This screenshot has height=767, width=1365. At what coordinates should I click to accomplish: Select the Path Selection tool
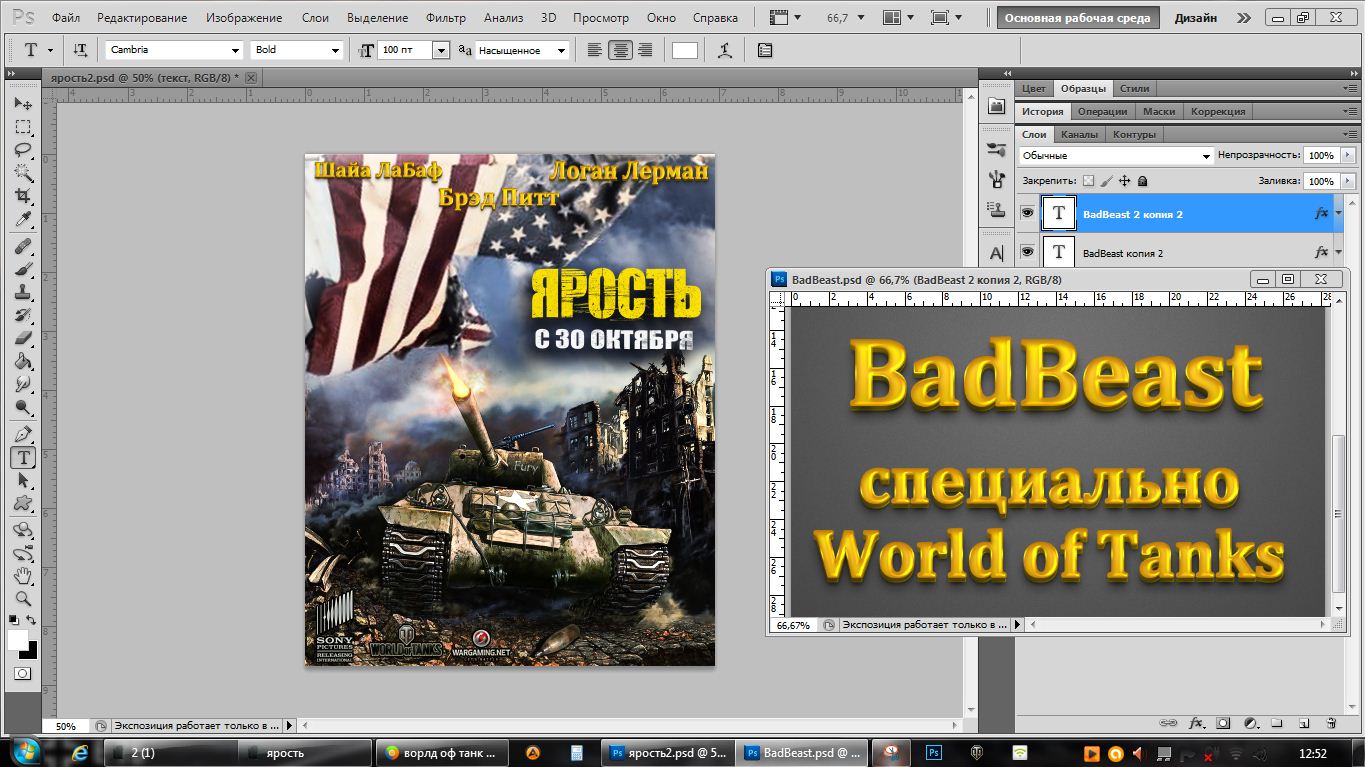23,480
